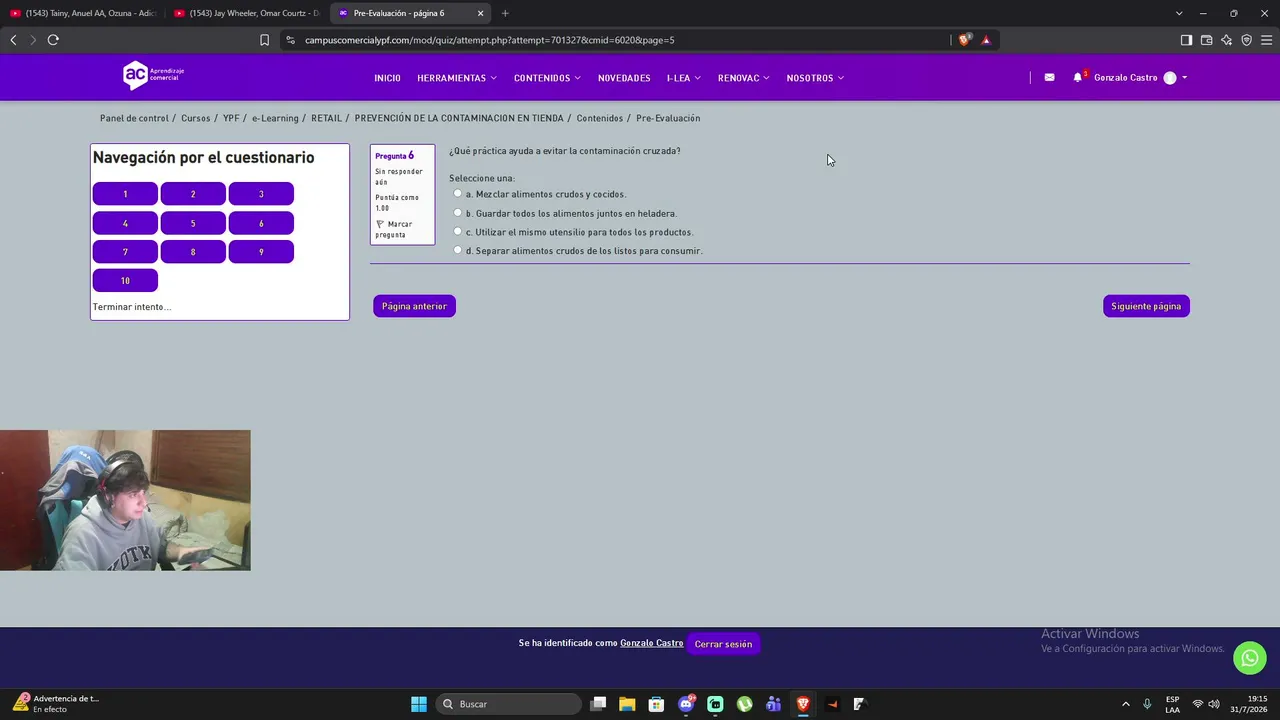Bookmark this page with the bookmark icon
The image size is (1280, 720).
pyautogui.click(x=264, y=40)
